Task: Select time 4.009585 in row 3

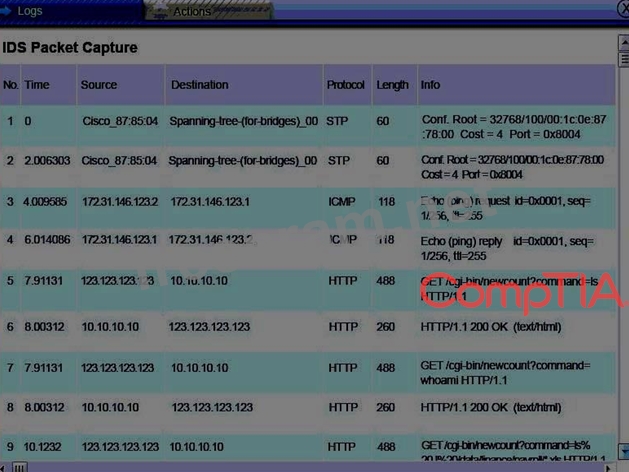Action: point(45,202)
